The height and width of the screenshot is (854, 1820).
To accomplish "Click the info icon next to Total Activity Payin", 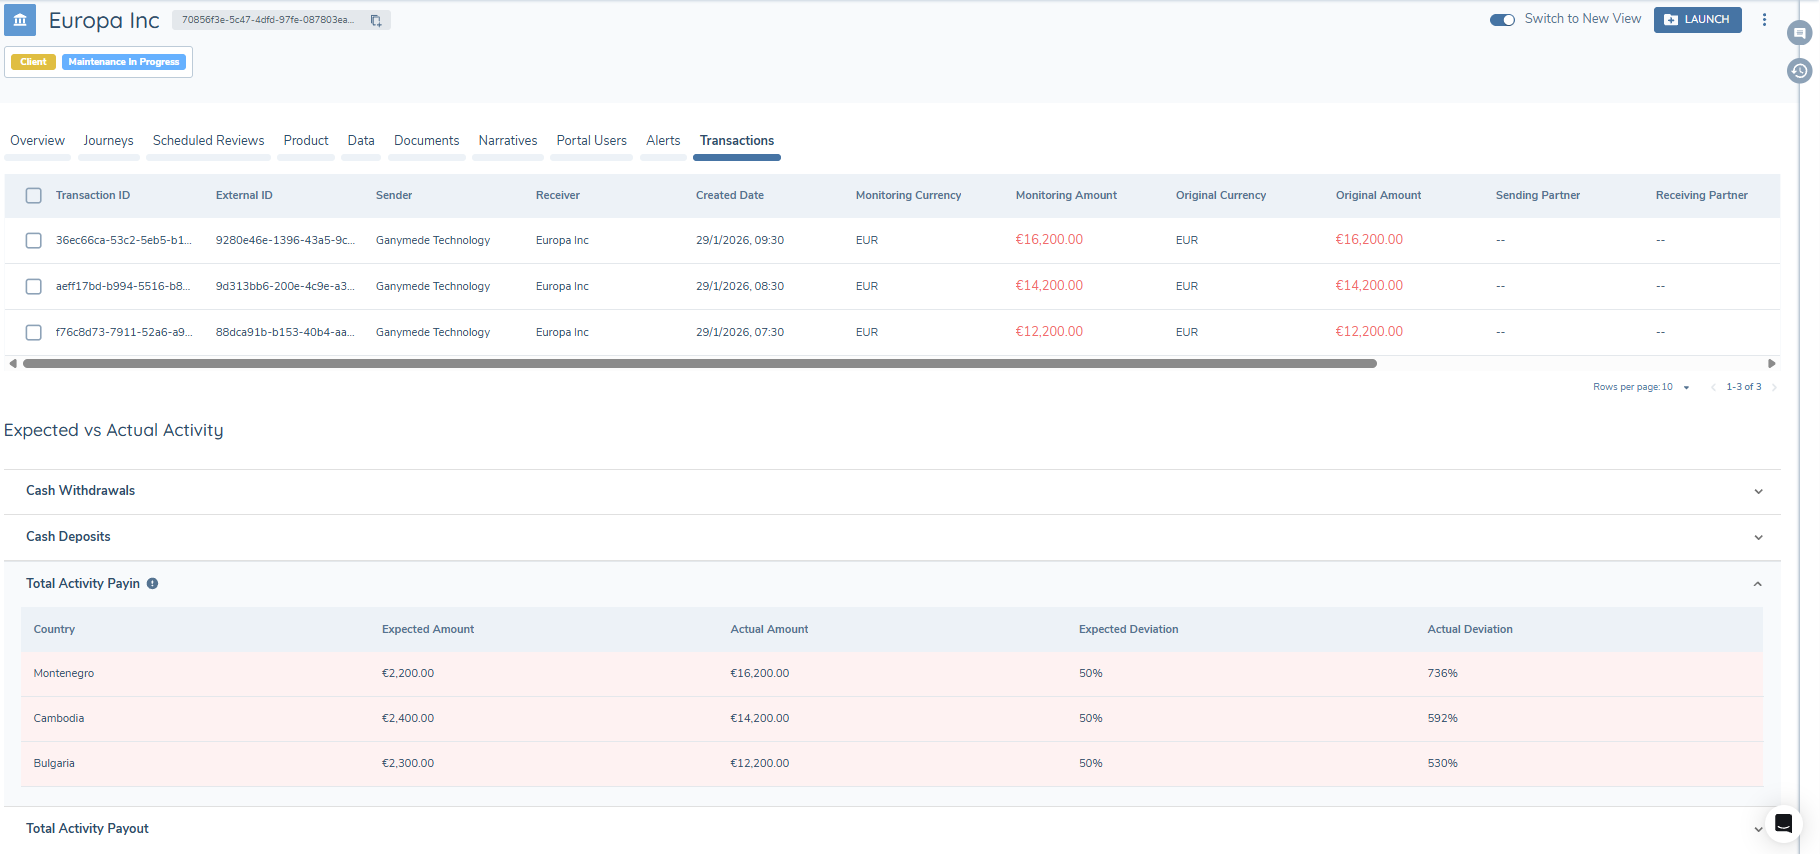I will (153, 584).
